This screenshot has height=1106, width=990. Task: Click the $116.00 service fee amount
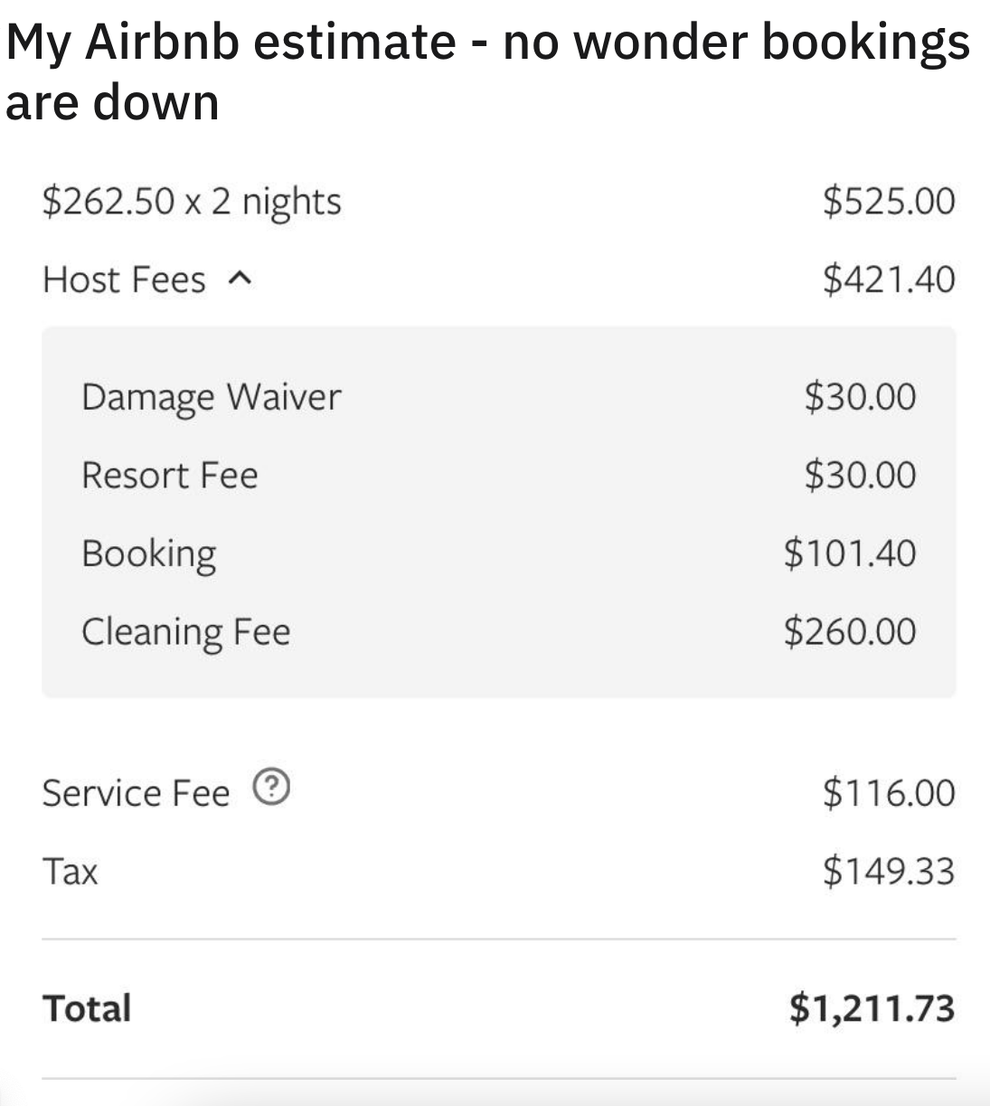pos(888,792)
